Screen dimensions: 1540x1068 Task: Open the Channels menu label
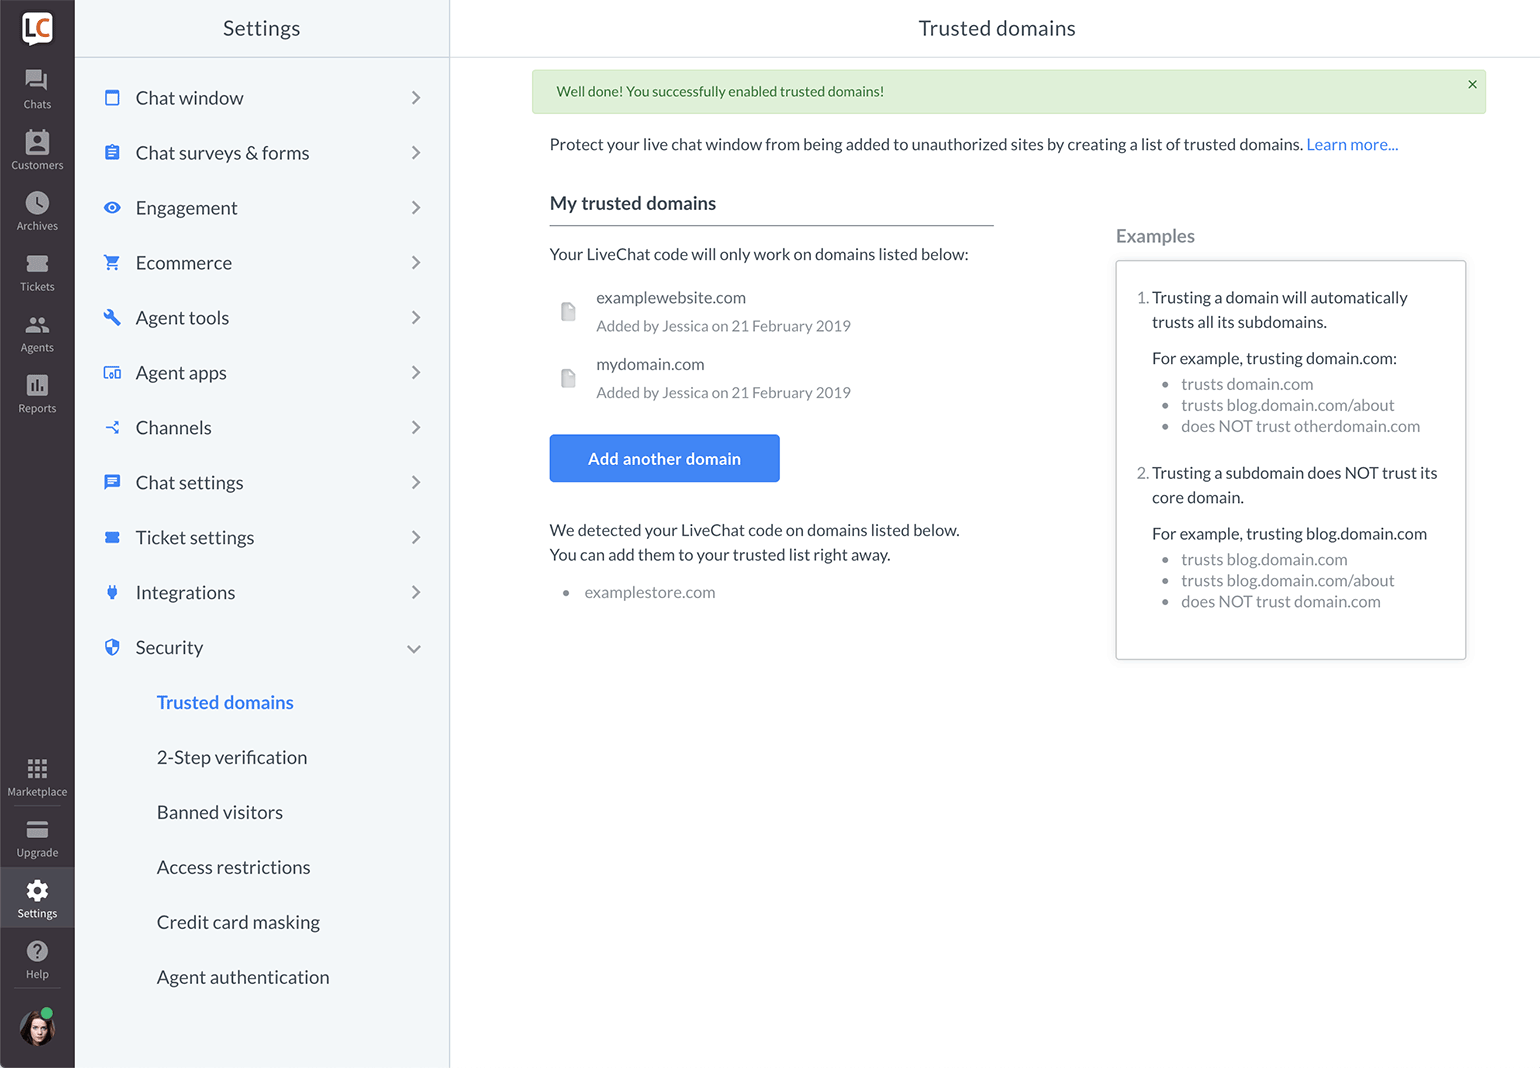(x=174, y=428)
